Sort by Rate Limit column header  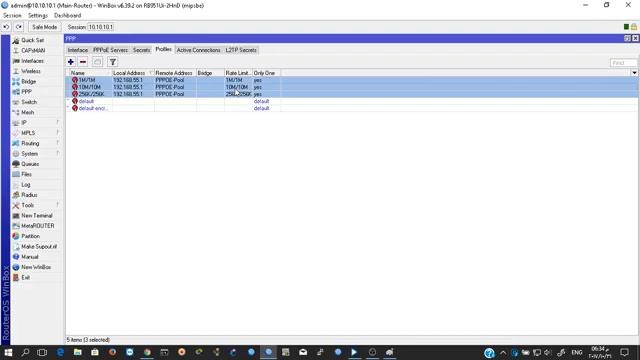238,73
